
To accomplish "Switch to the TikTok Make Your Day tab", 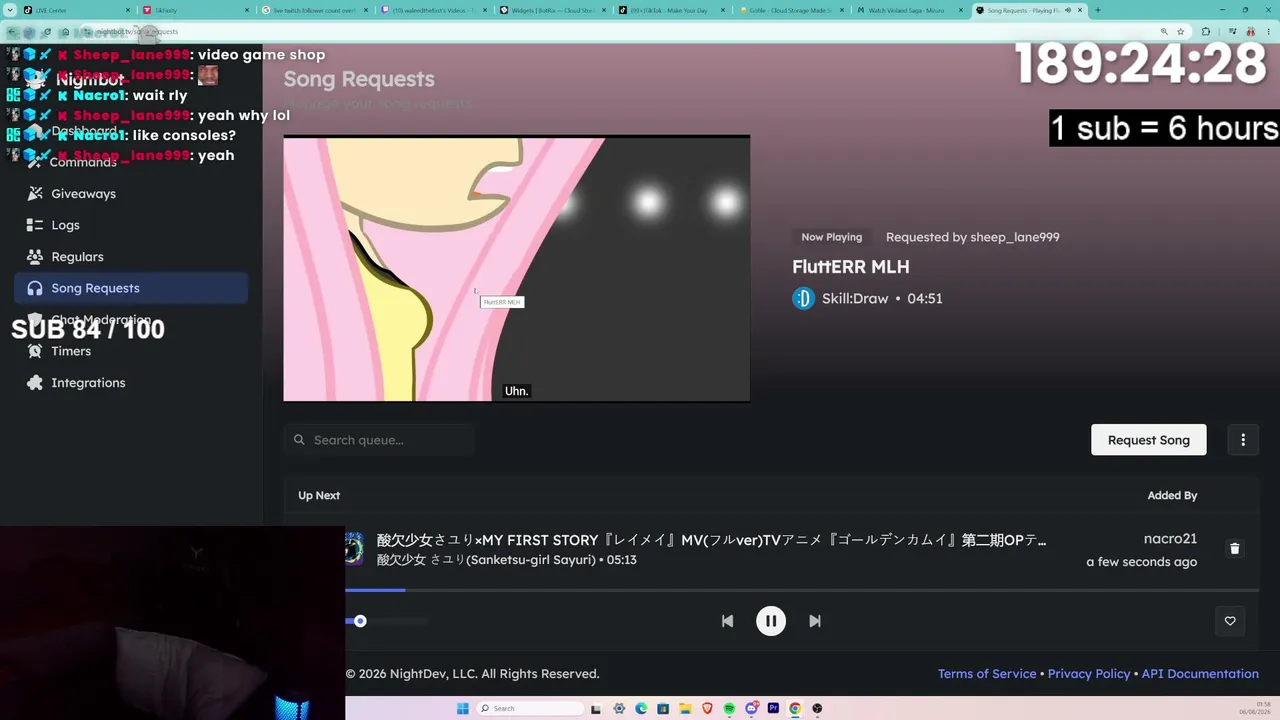I will click(673, 10).
